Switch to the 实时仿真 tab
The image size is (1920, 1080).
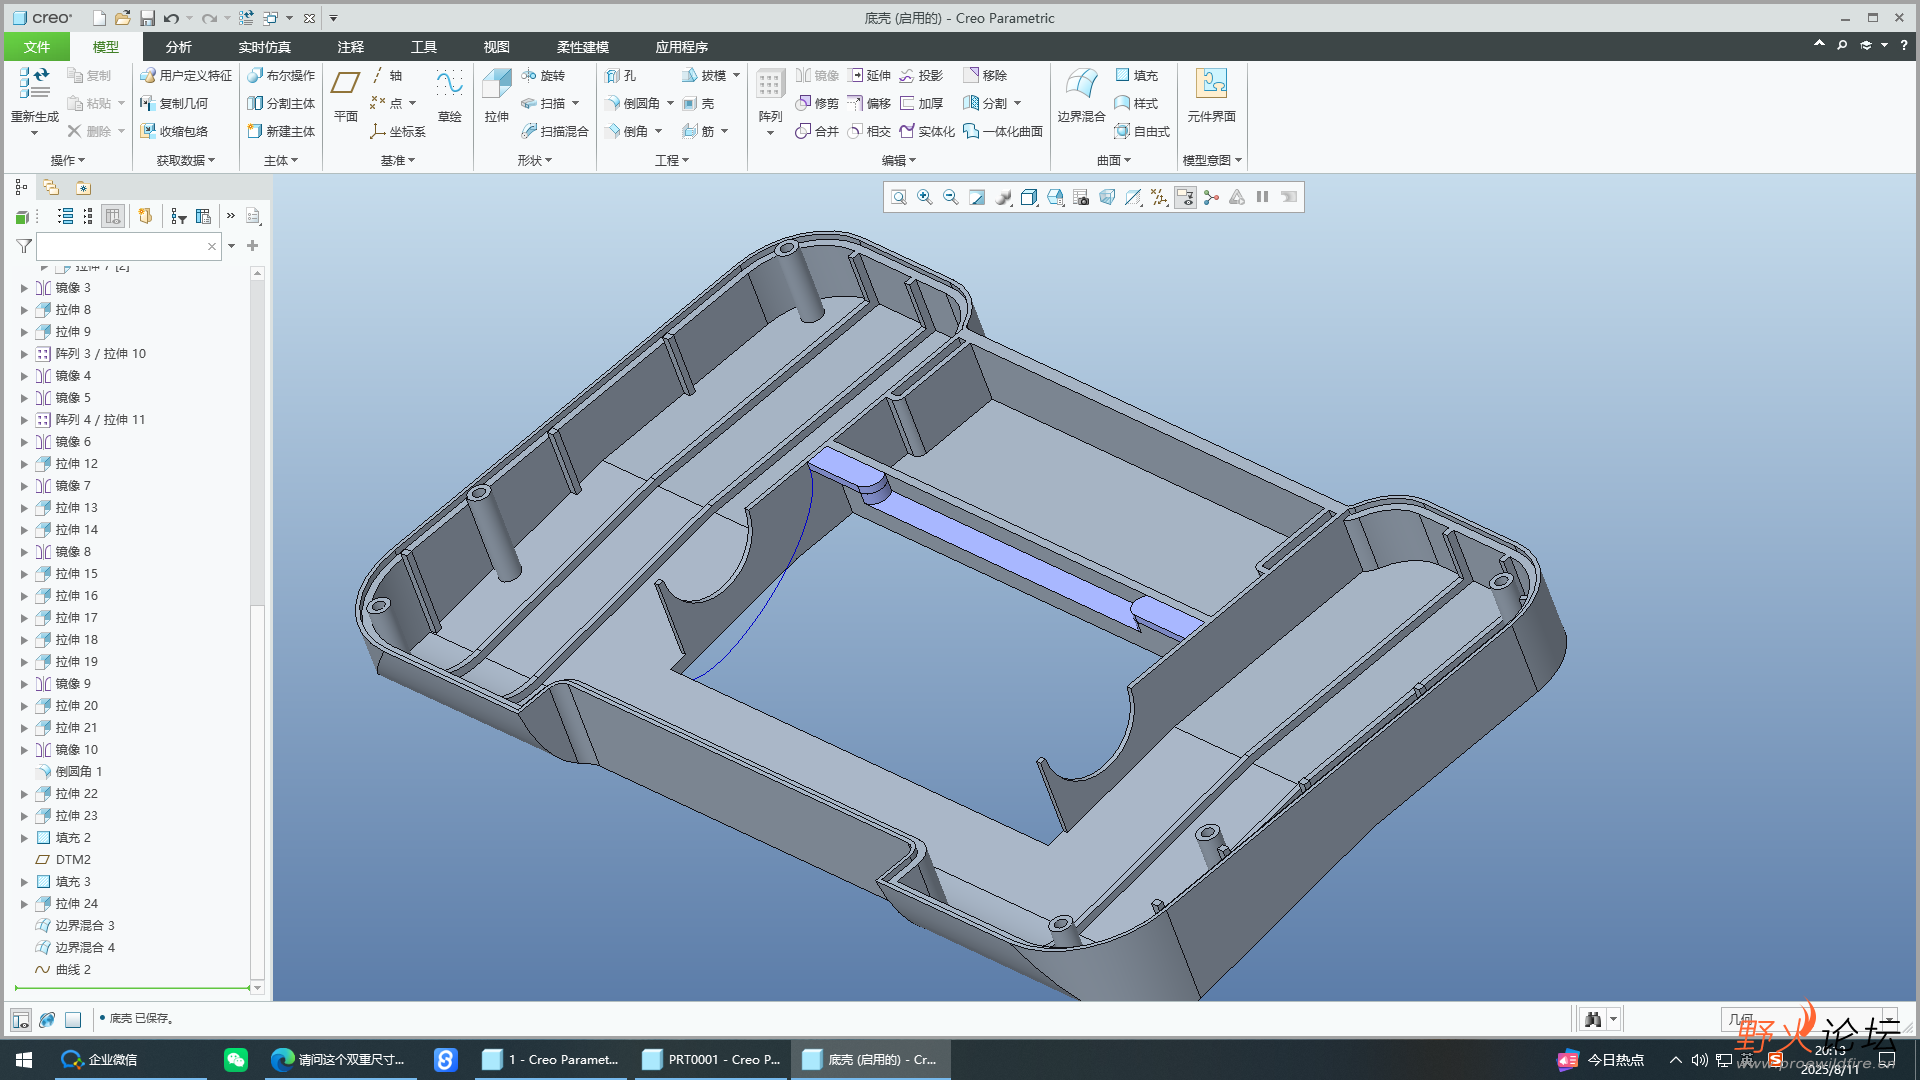(264, 47)
